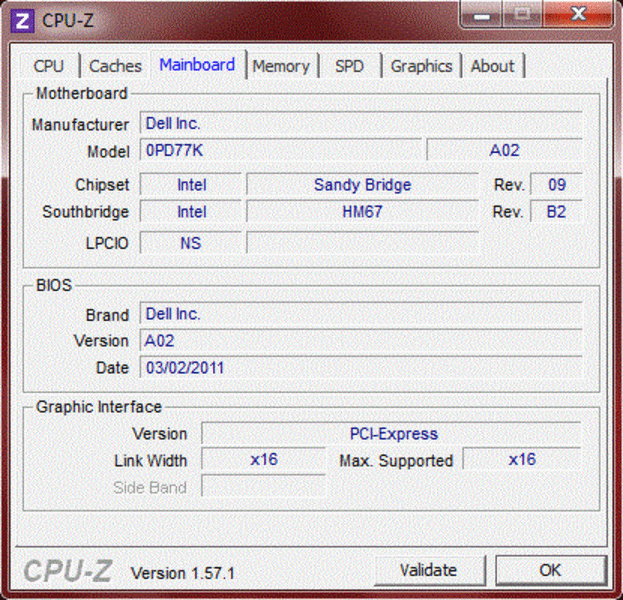The height and width of the screenshot is (600, 623).
Task: Open the About tab
Action: [x=493, y=66]
